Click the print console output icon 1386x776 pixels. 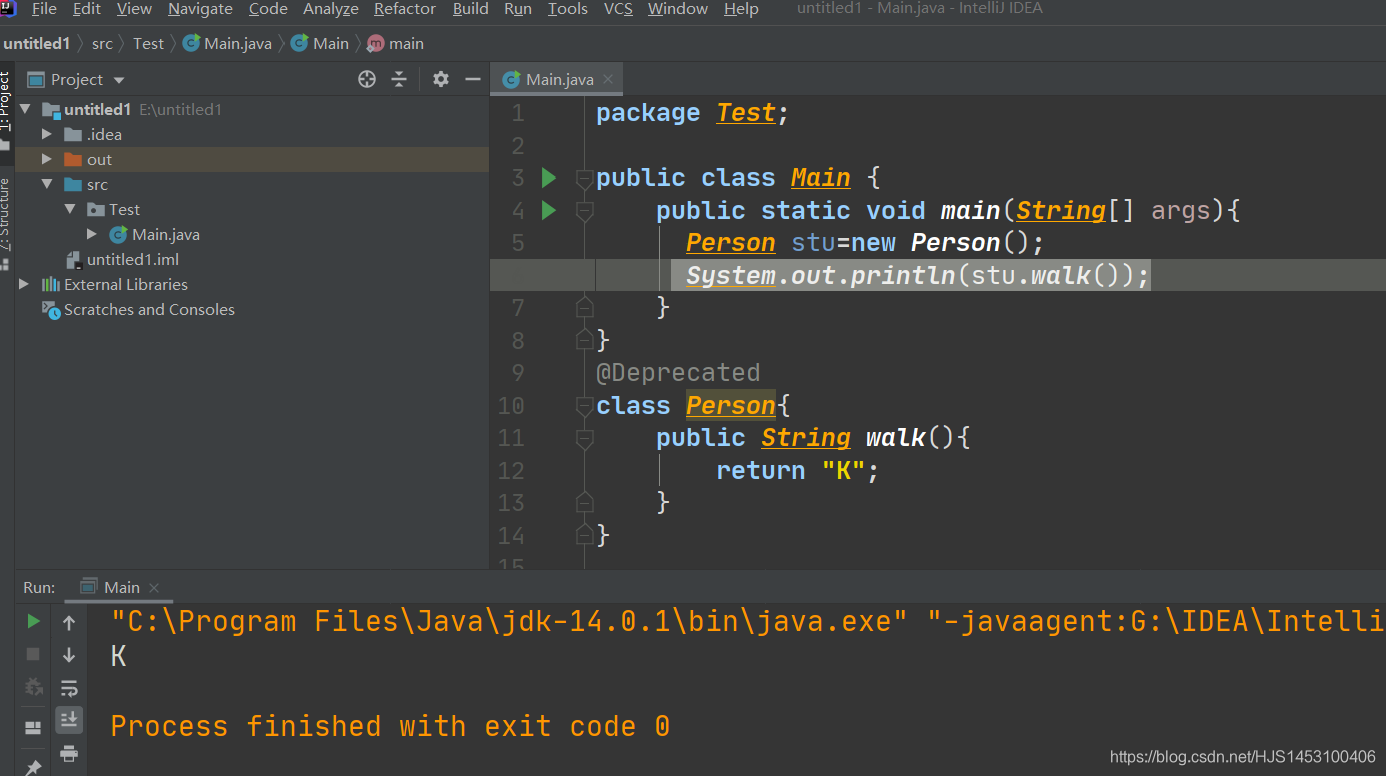pyautogui.click(x=69, y=753)
